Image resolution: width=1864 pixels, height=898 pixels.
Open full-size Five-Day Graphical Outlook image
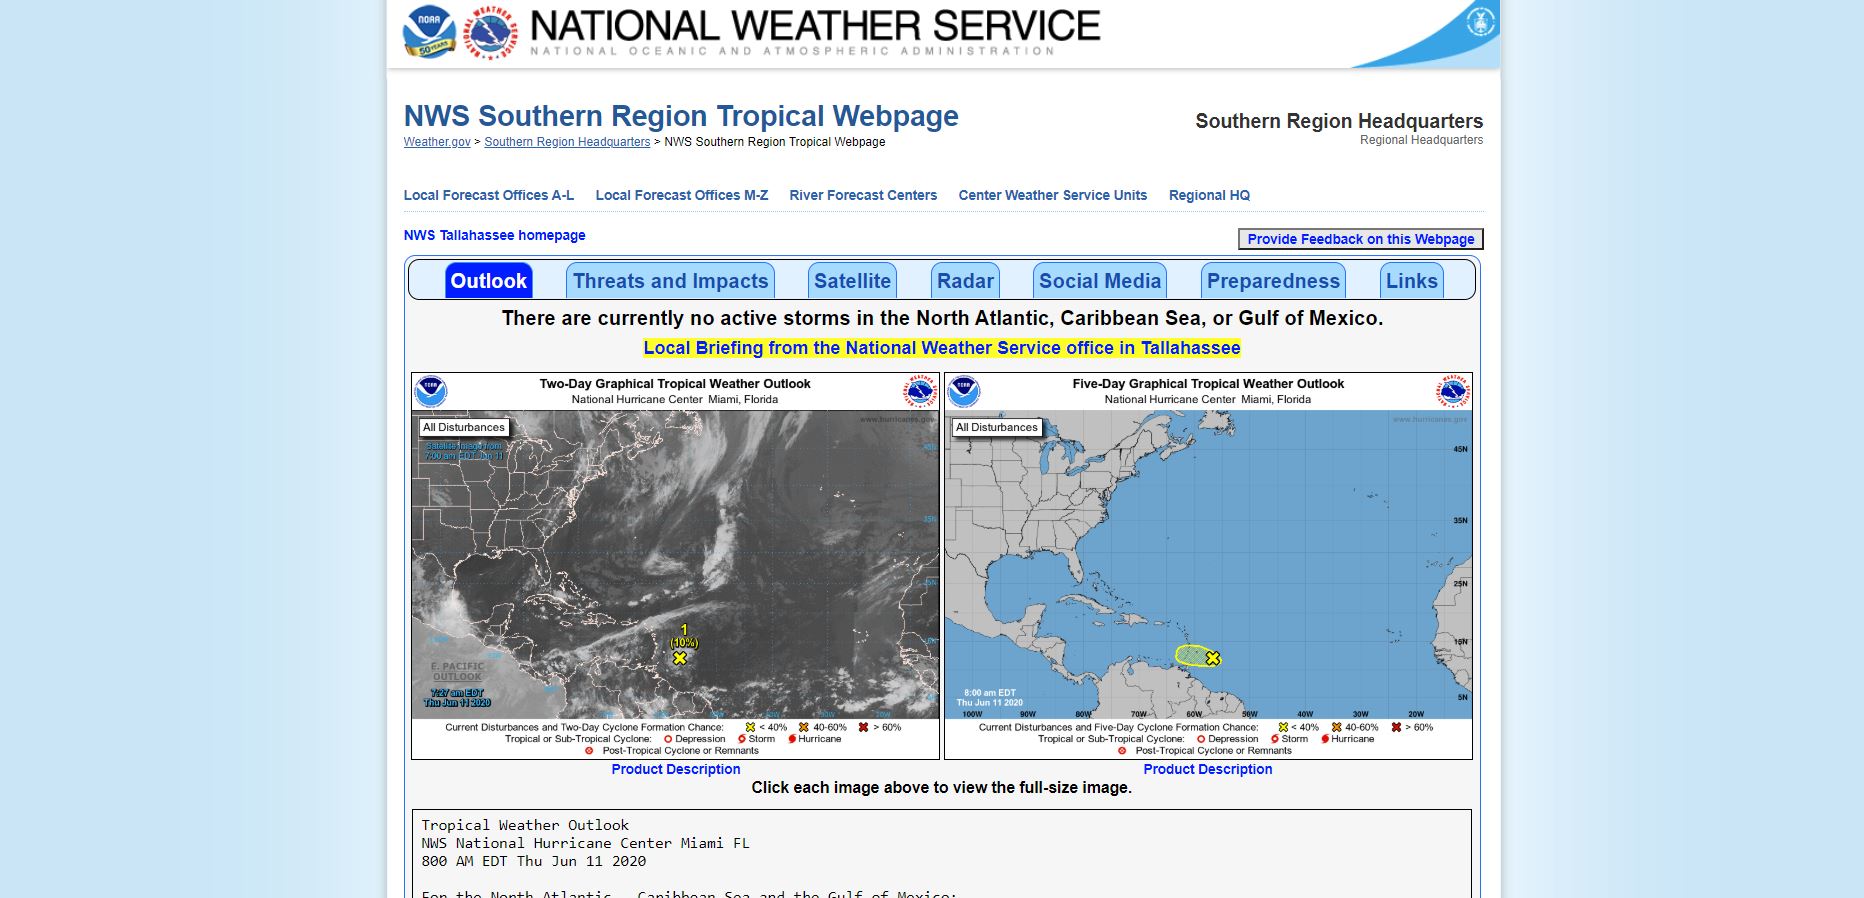(1208, 566)
